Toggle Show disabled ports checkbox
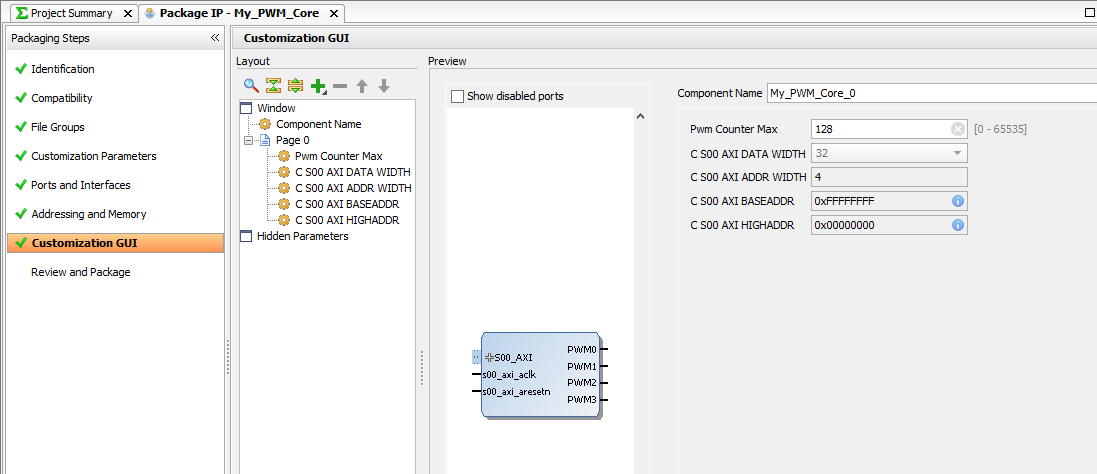 pyautogui.click(x=458, y=96)
